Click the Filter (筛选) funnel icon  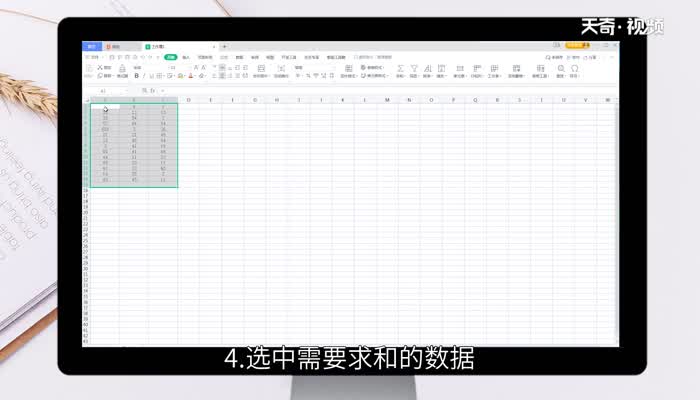414,68
